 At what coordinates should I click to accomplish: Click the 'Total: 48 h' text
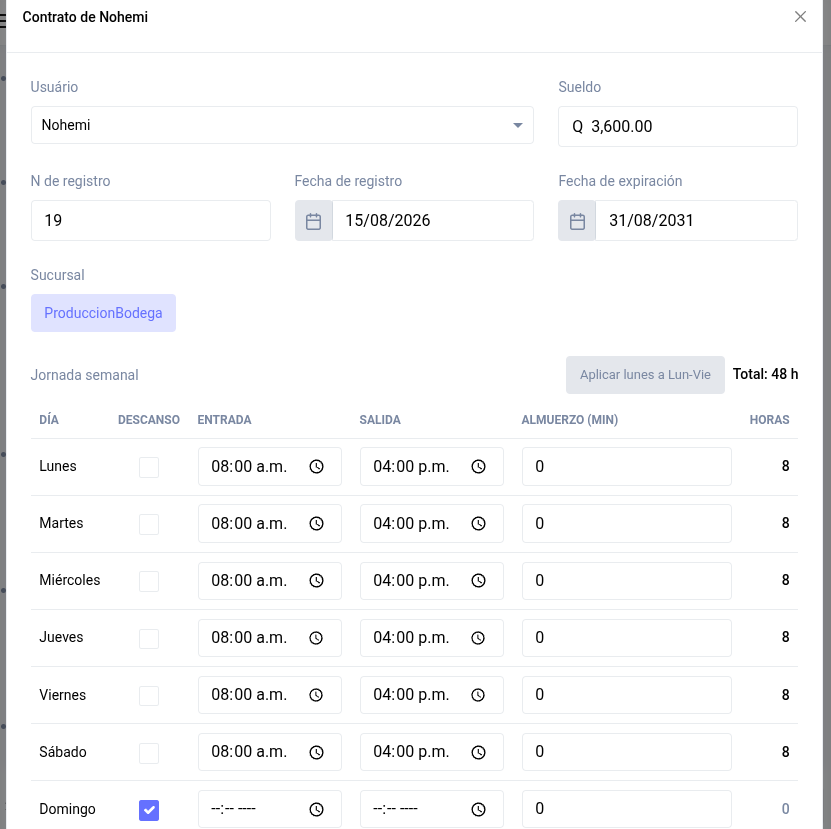coord(765,374)
